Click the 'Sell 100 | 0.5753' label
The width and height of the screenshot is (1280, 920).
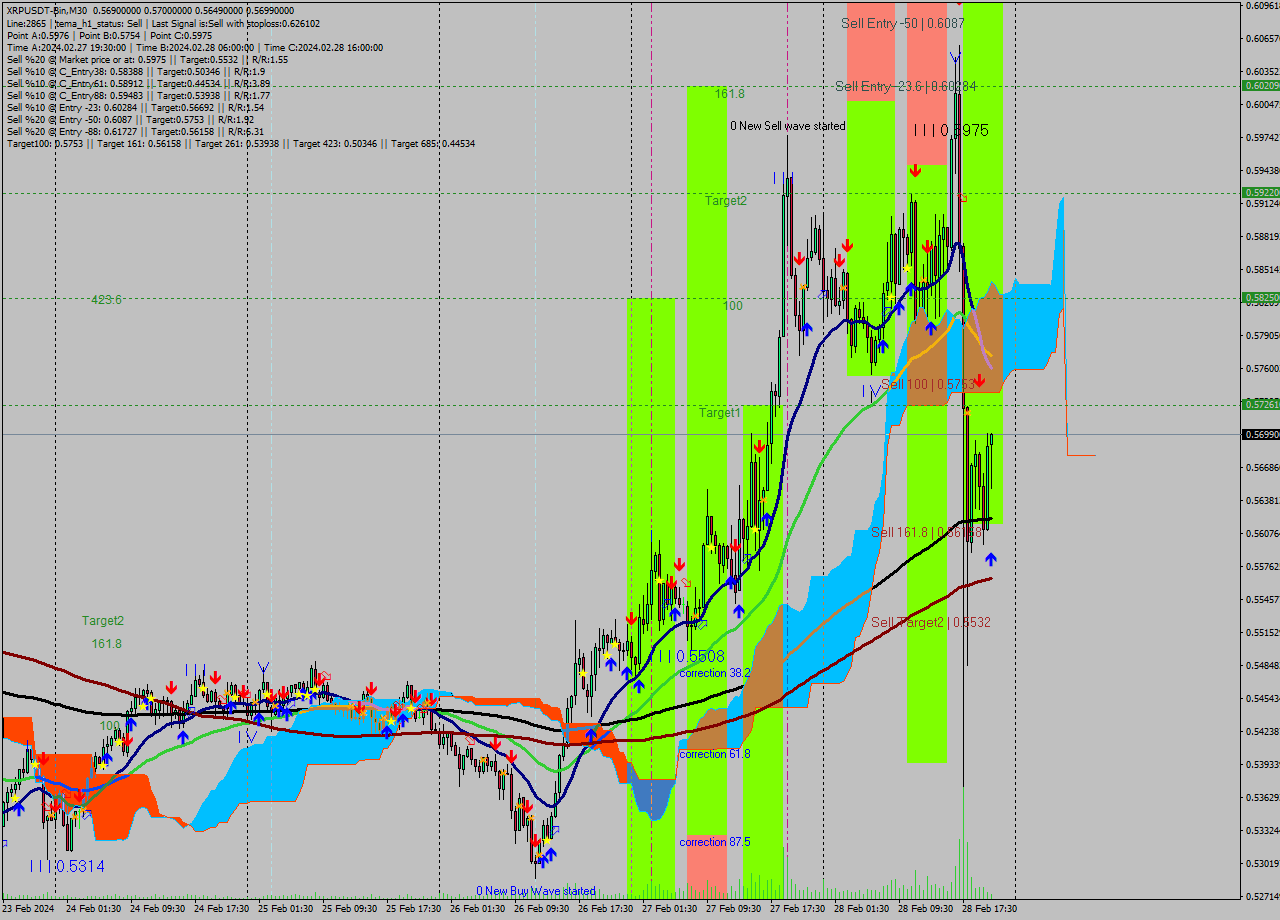(927, 384)
